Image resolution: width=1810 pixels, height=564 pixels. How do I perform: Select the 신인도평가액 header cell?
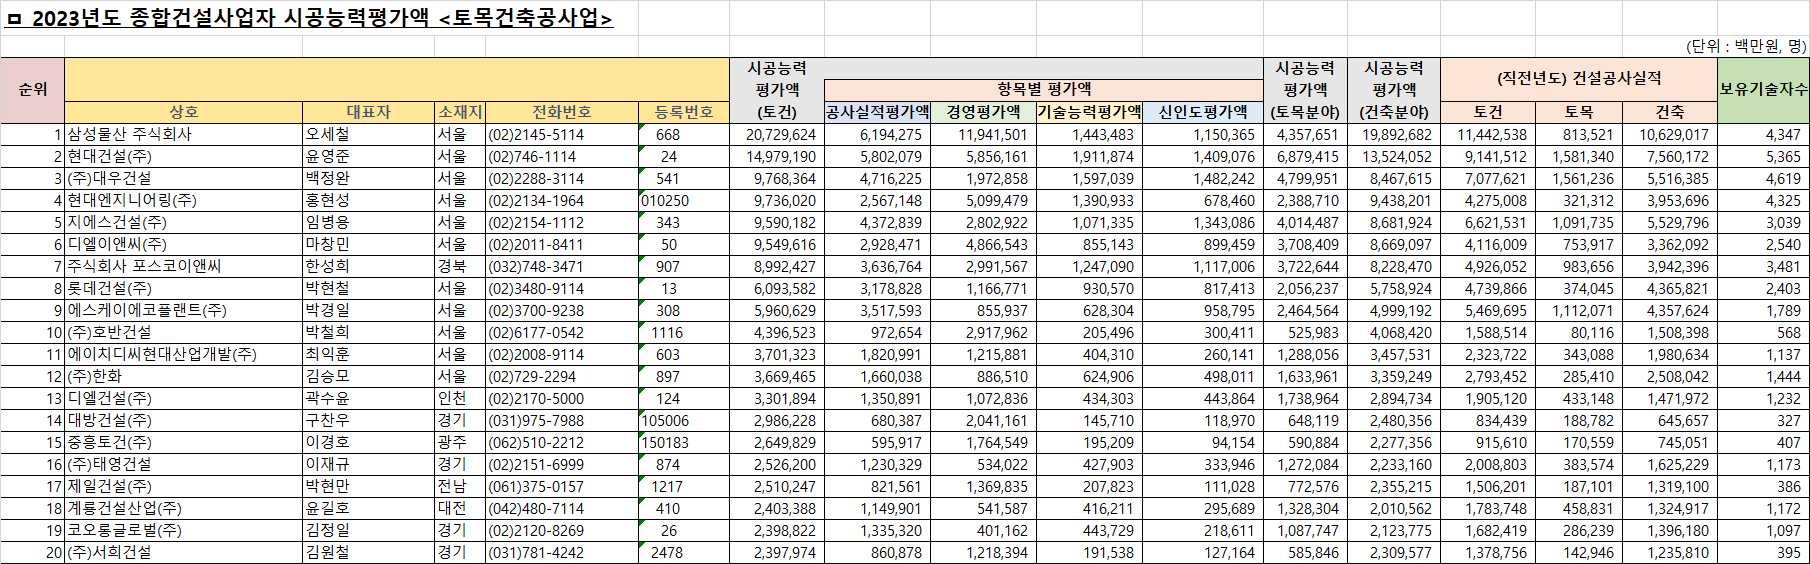[1203, 112]
